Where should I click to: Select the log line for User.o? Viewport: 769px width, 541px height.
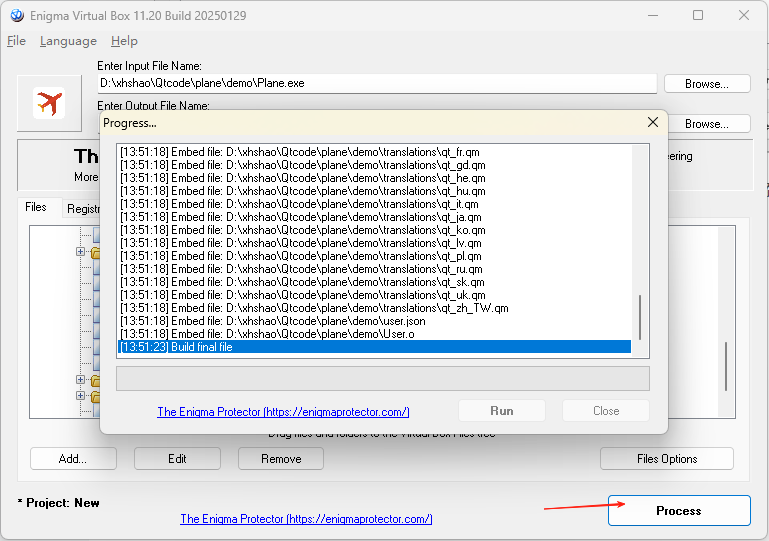pos(375,334)
